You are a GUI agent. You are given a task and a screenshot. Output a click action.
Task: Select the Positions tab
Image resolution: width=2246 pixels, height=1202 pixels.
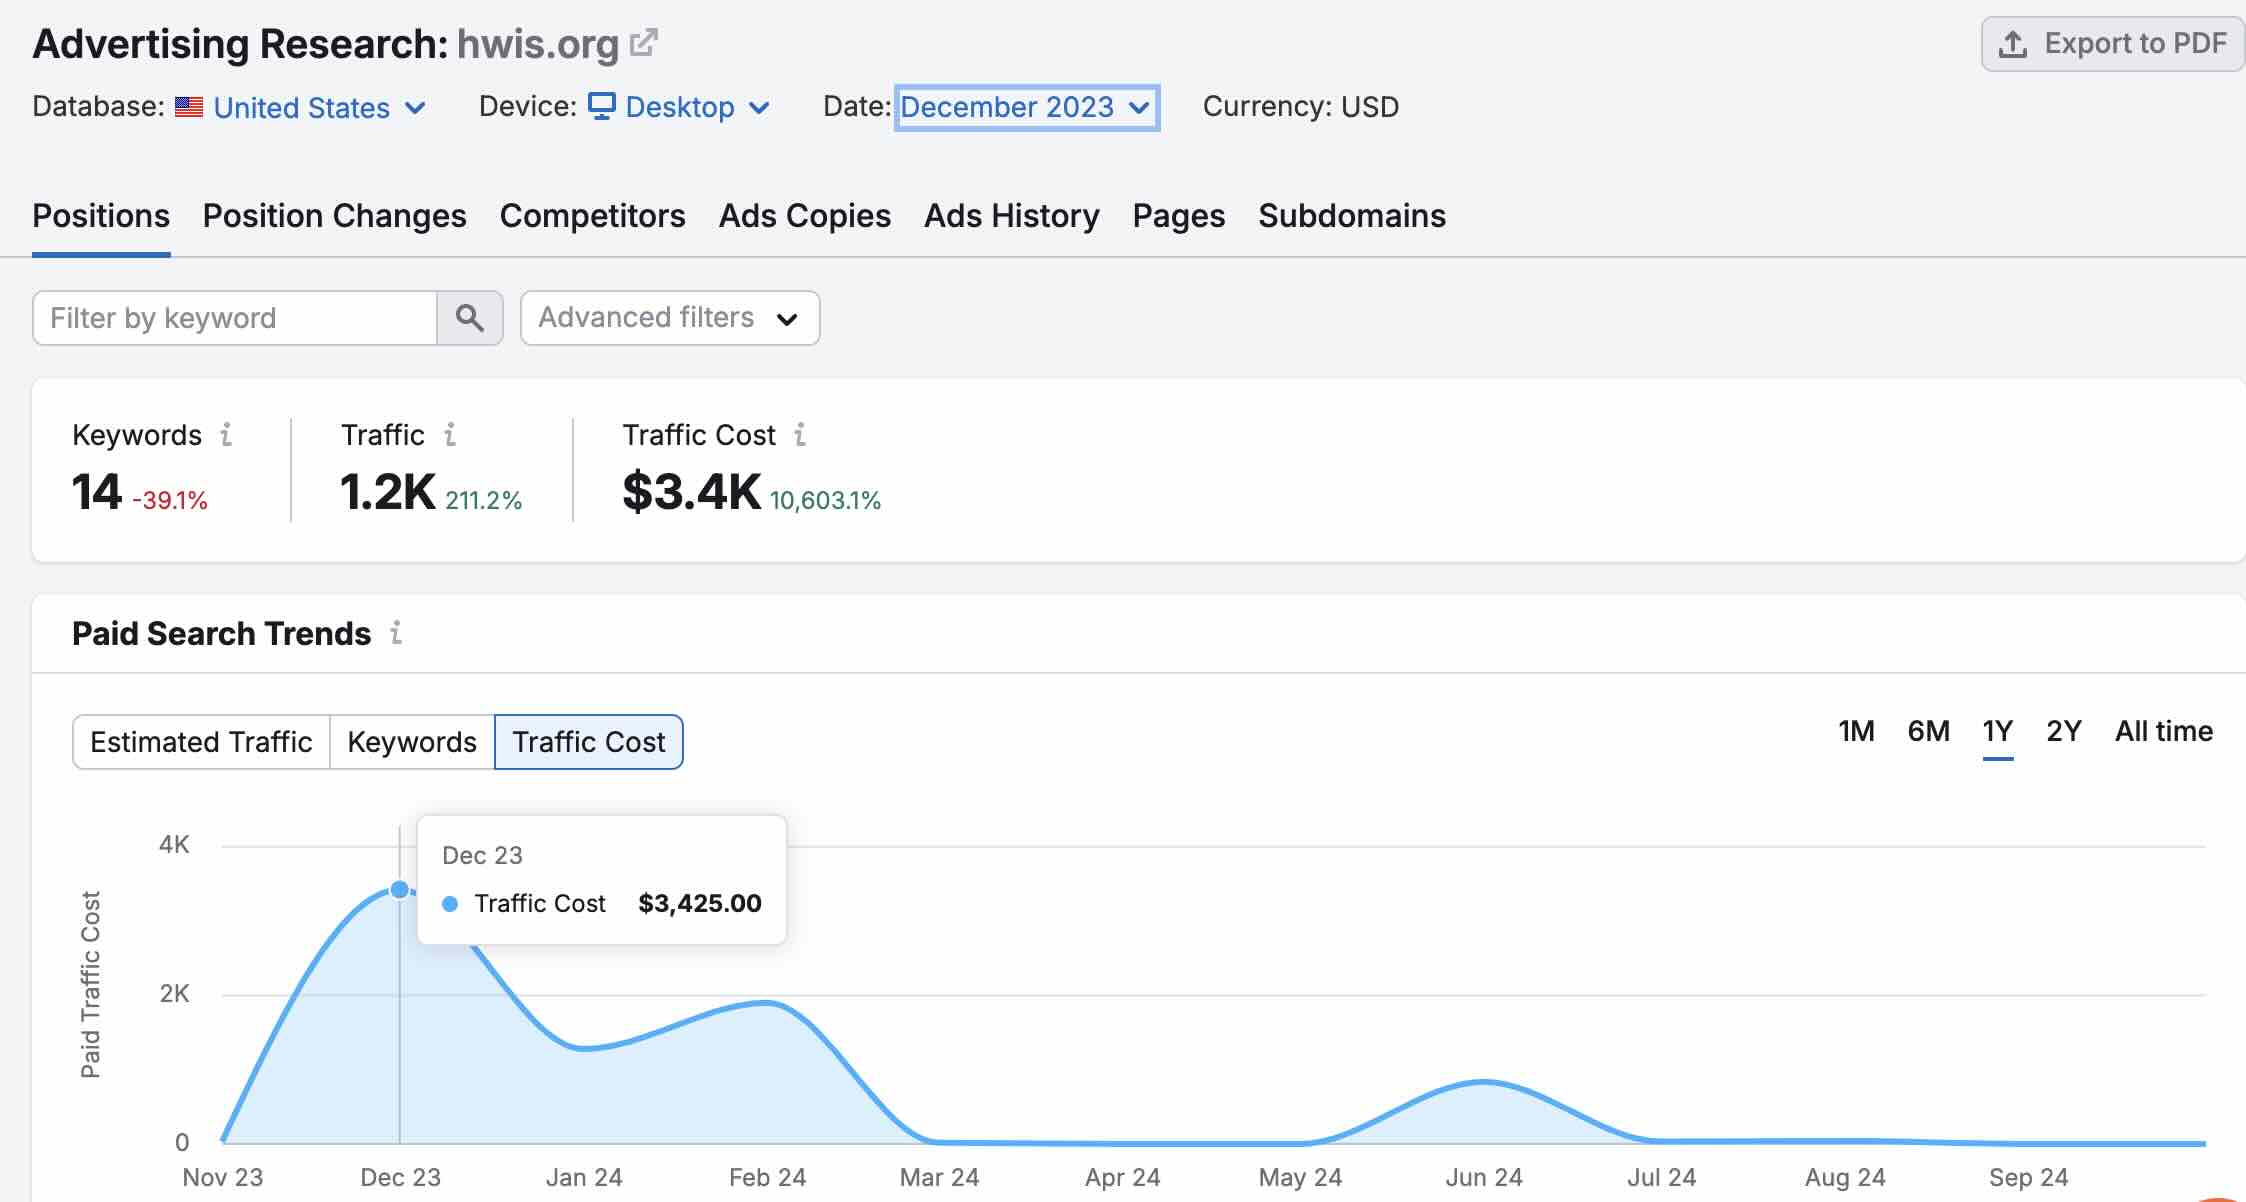(101, 216)
